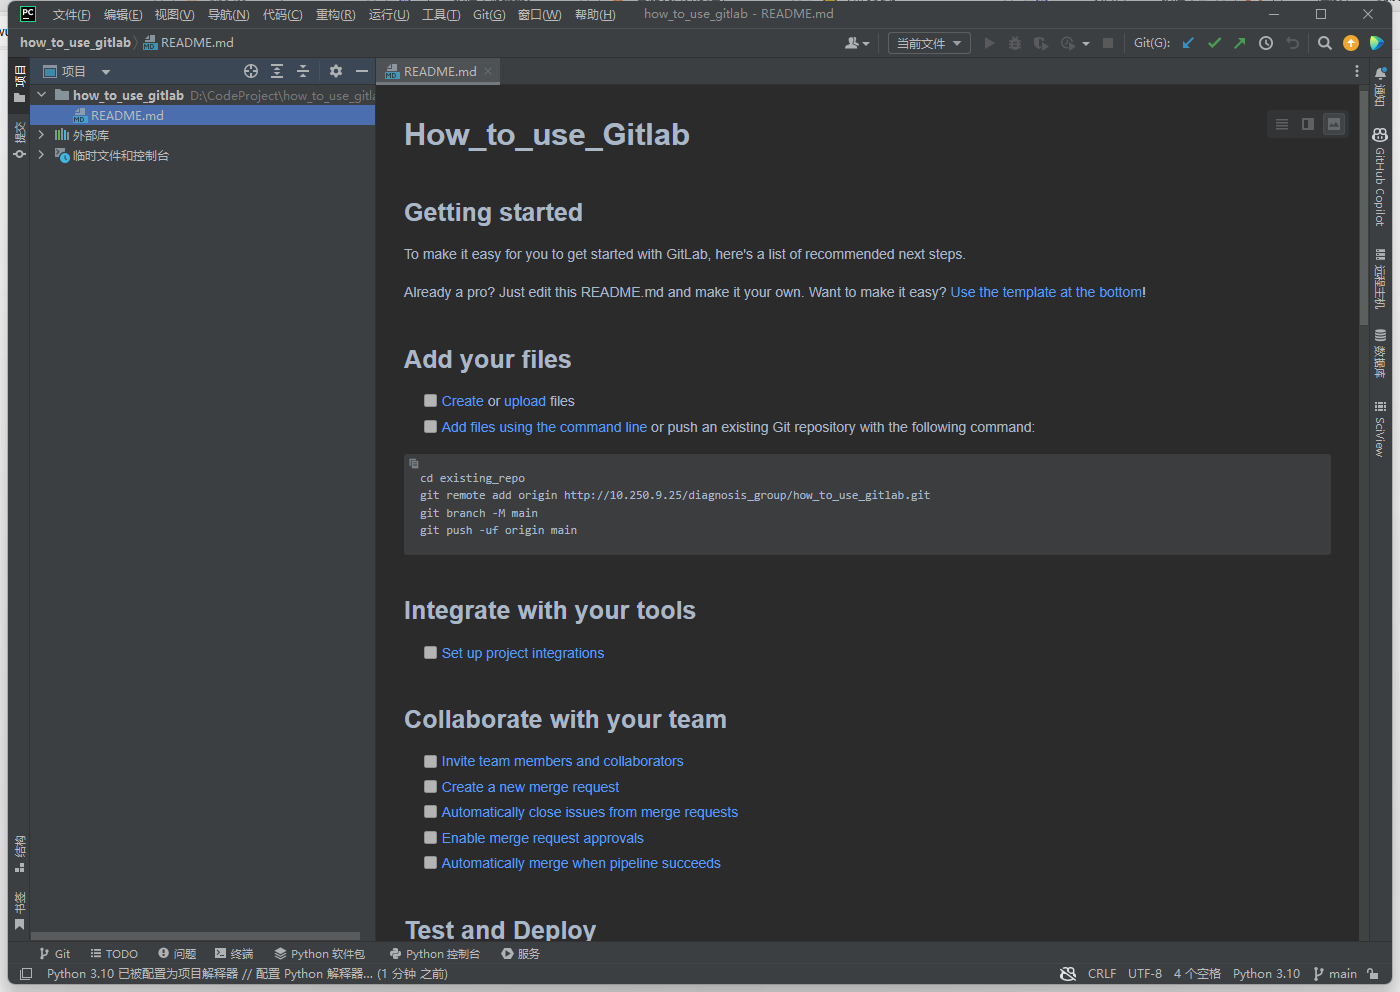The height and width of the screenshot is (992, 1400).
Task: Check 'Automatically close issues' checkbox
Action: click(430, 812)
